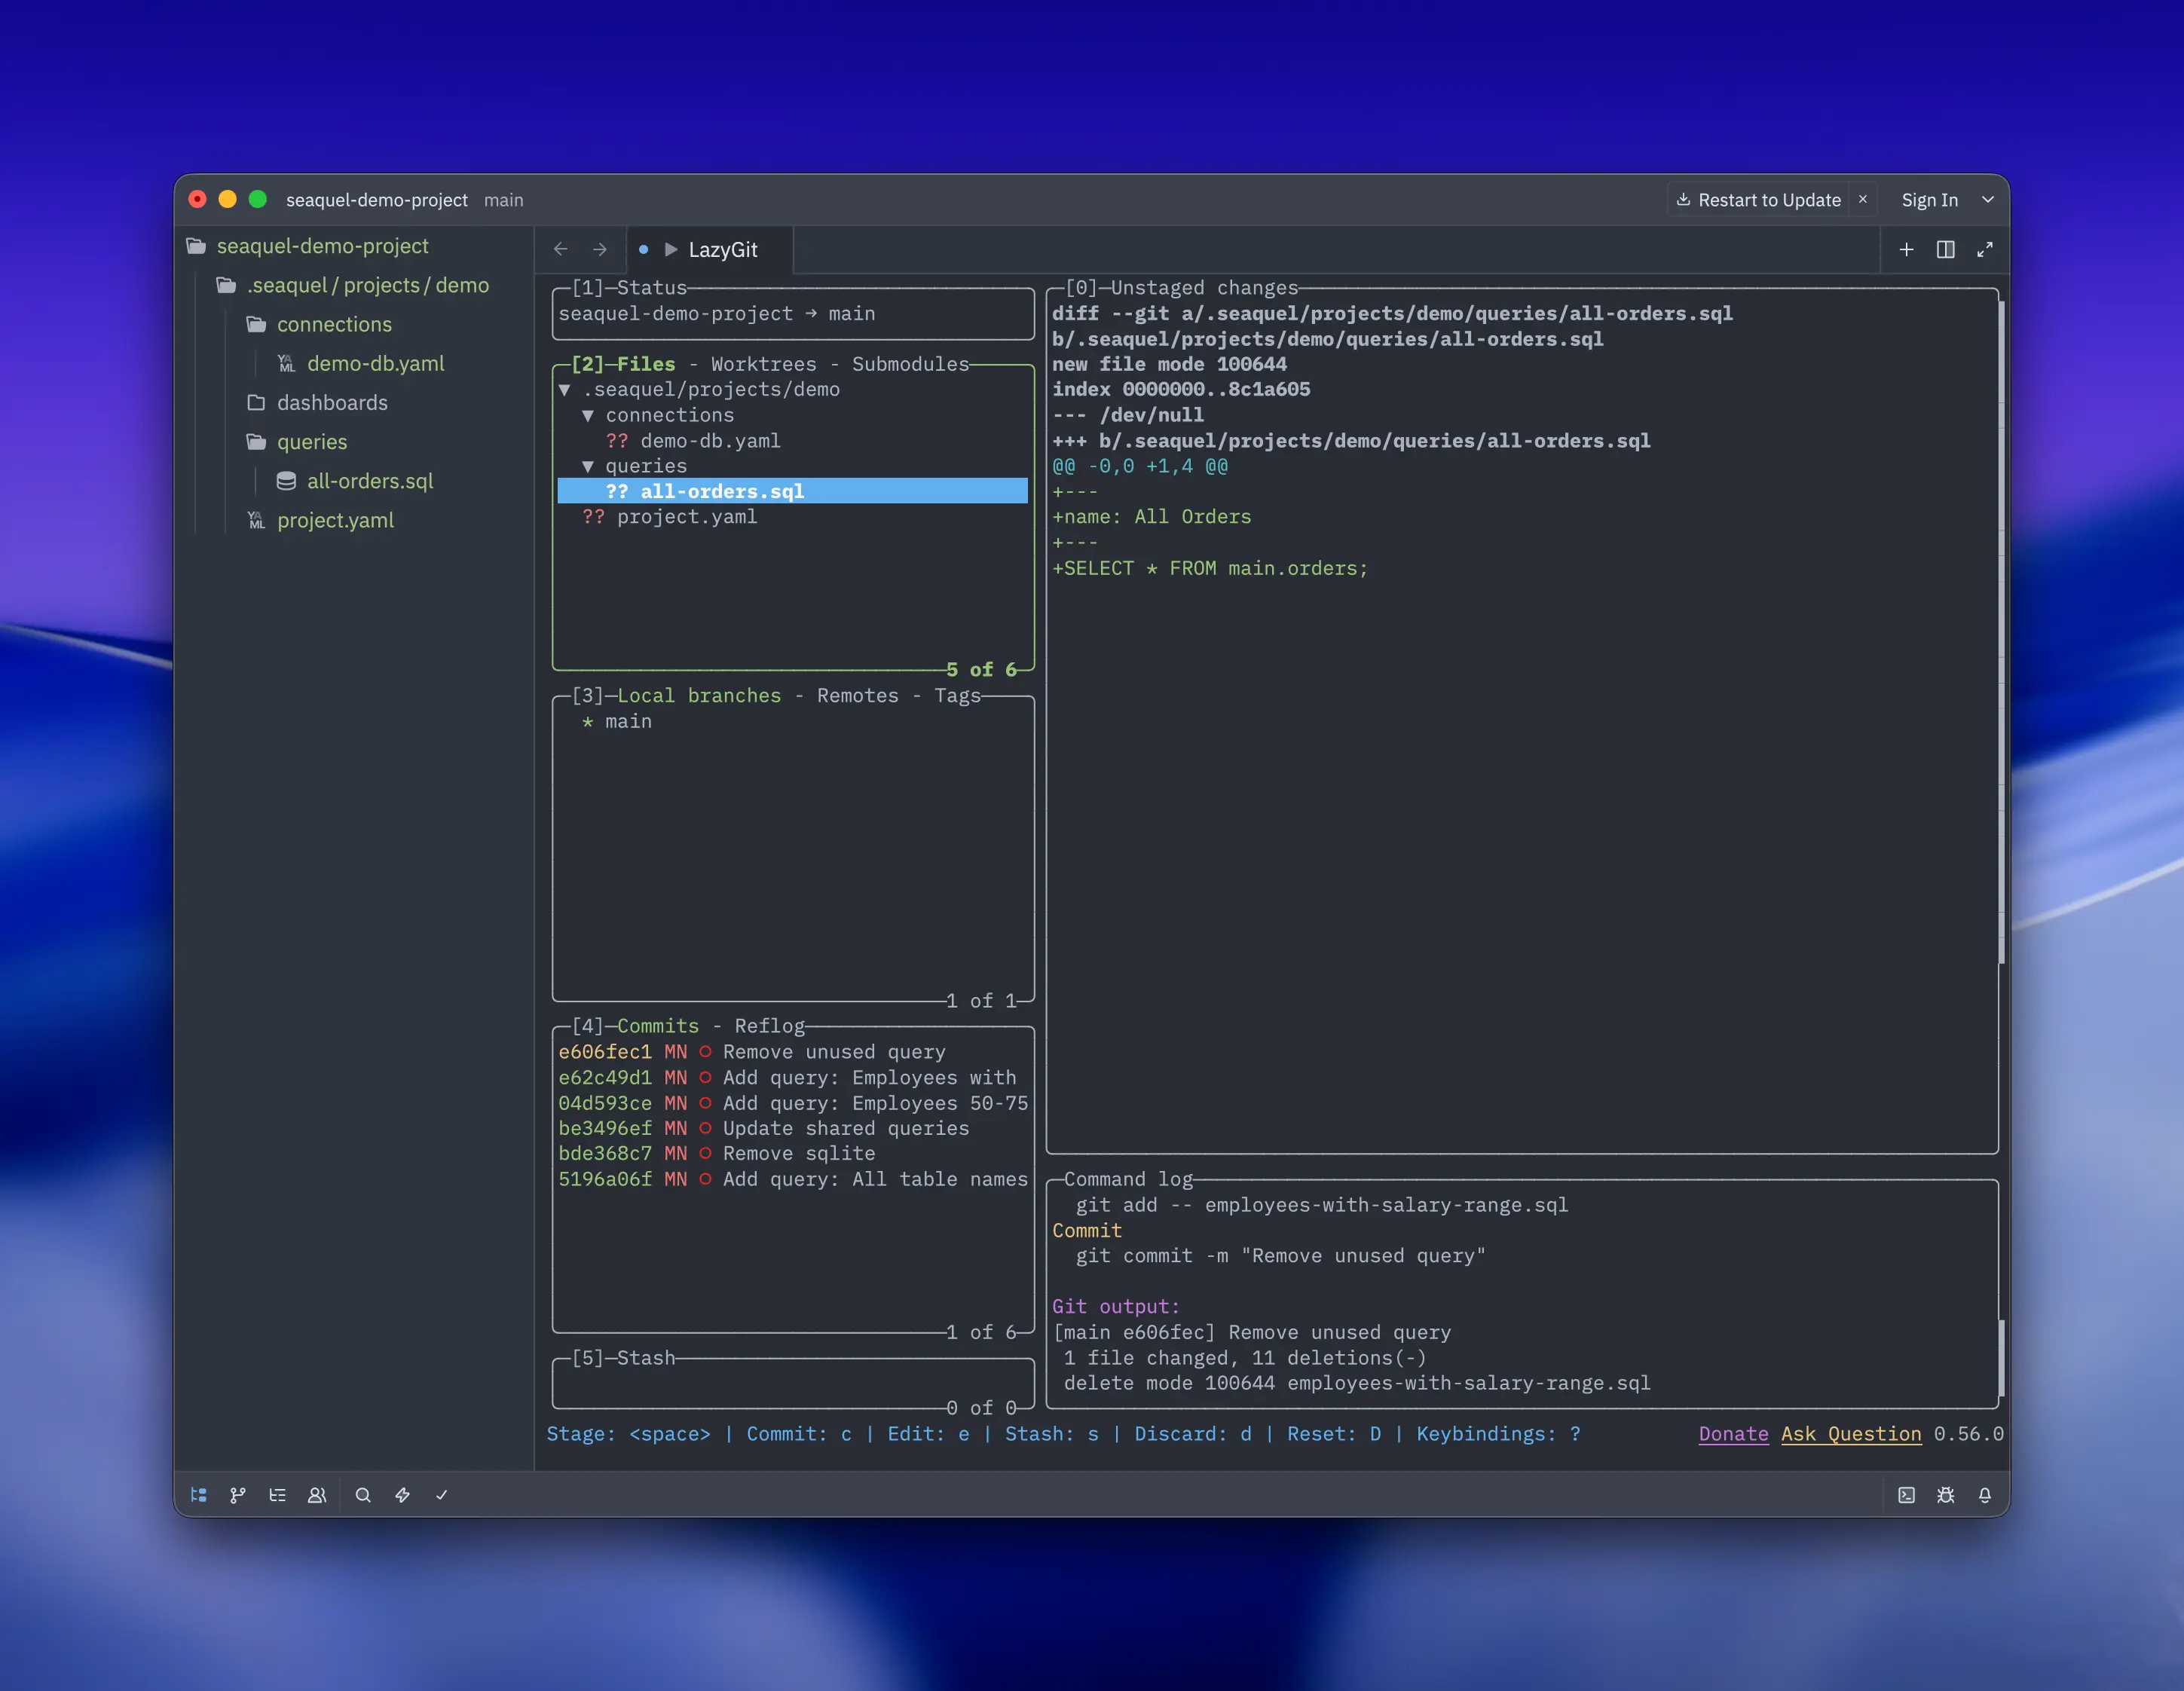Select the LazyGit tab
The height and width of the screenshot is (1691, 2184).
721,250
